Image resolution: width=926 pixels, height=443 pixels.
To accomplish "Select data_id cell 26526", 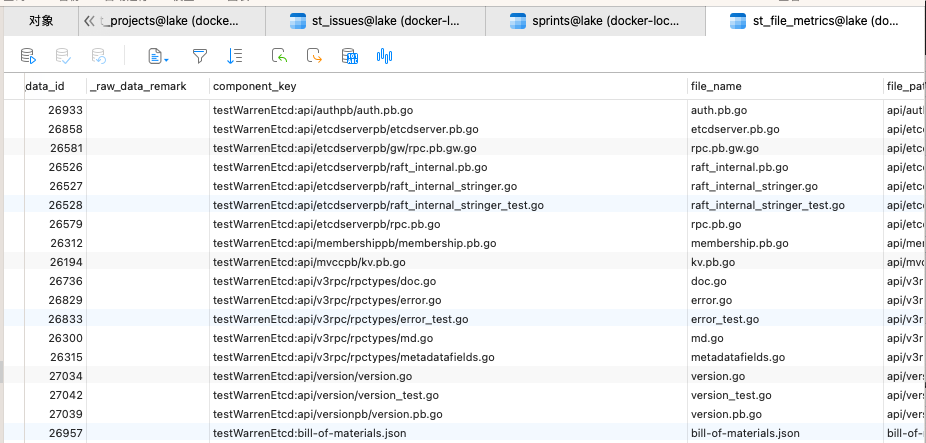I will coord(55,167).
